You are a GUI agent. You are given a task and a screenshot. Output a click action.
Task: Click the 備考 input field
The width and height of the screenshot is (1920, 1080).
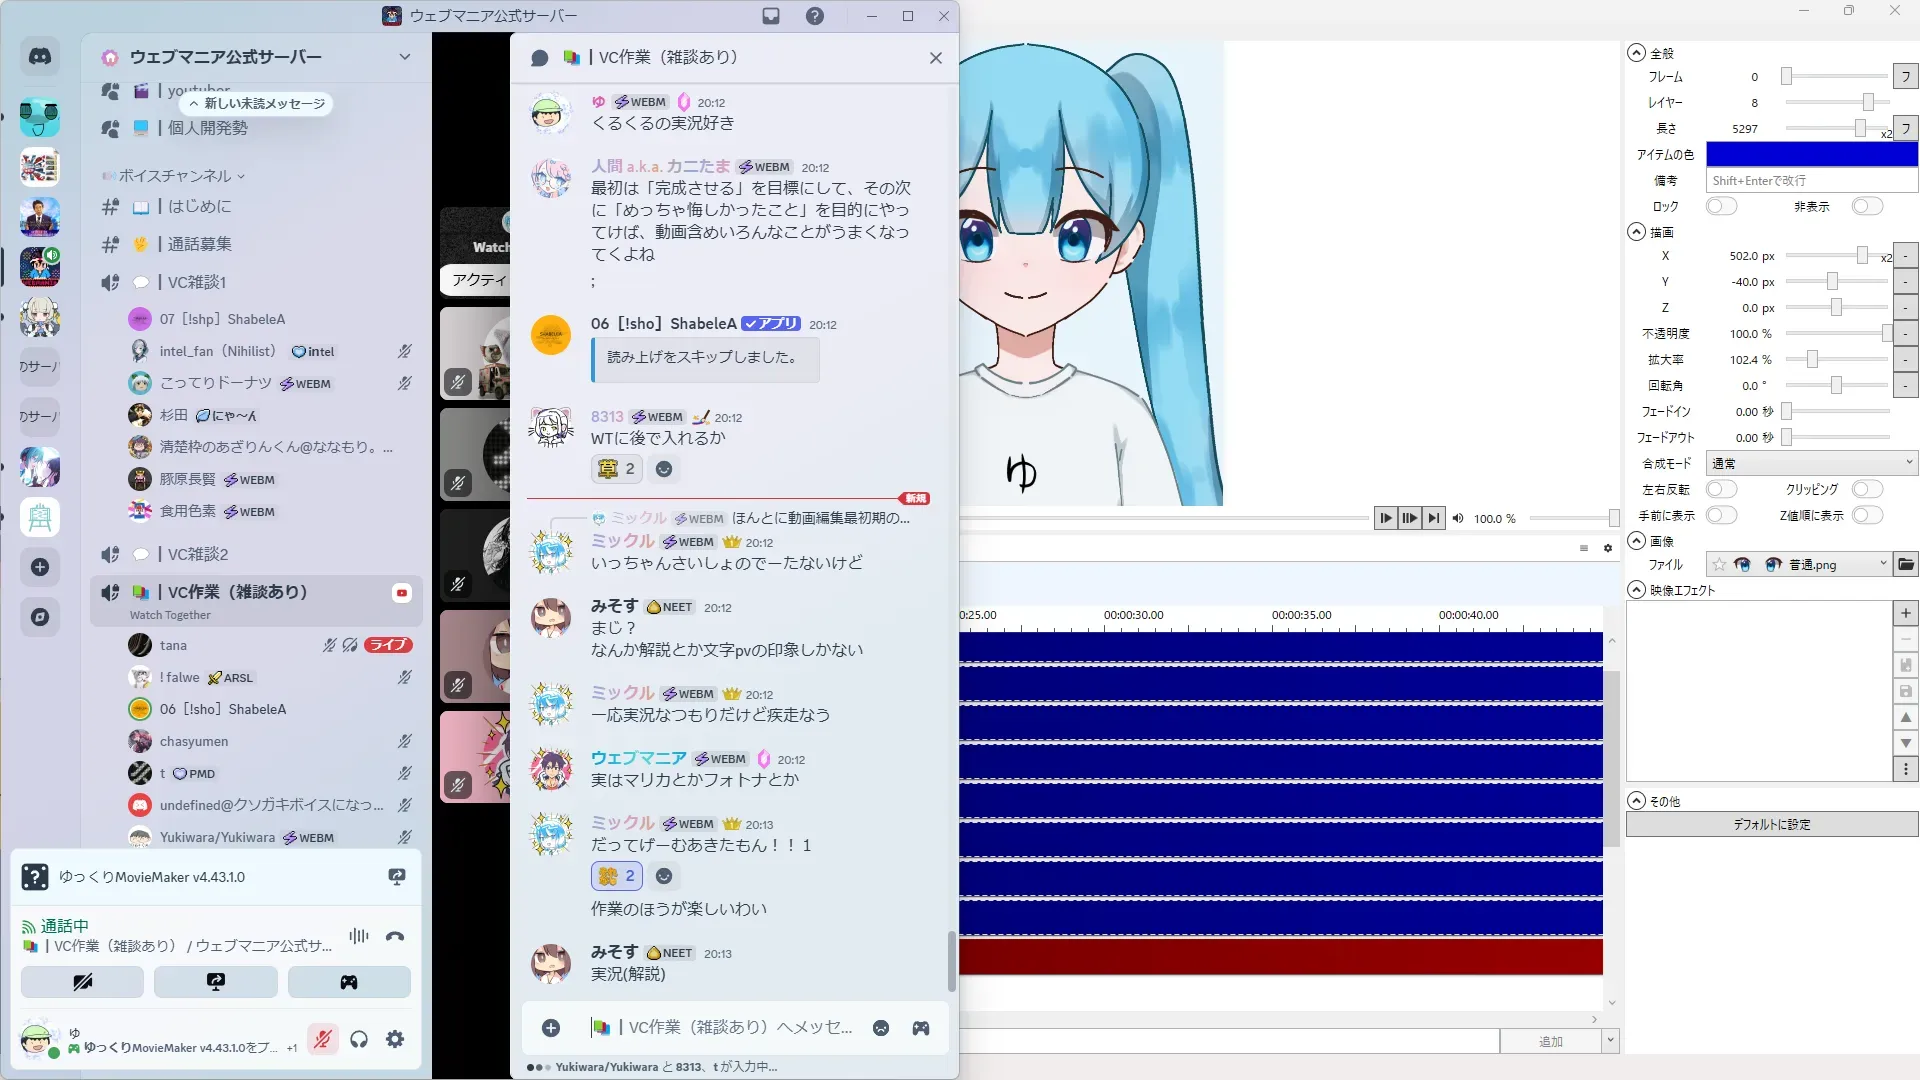(1811, 180)
